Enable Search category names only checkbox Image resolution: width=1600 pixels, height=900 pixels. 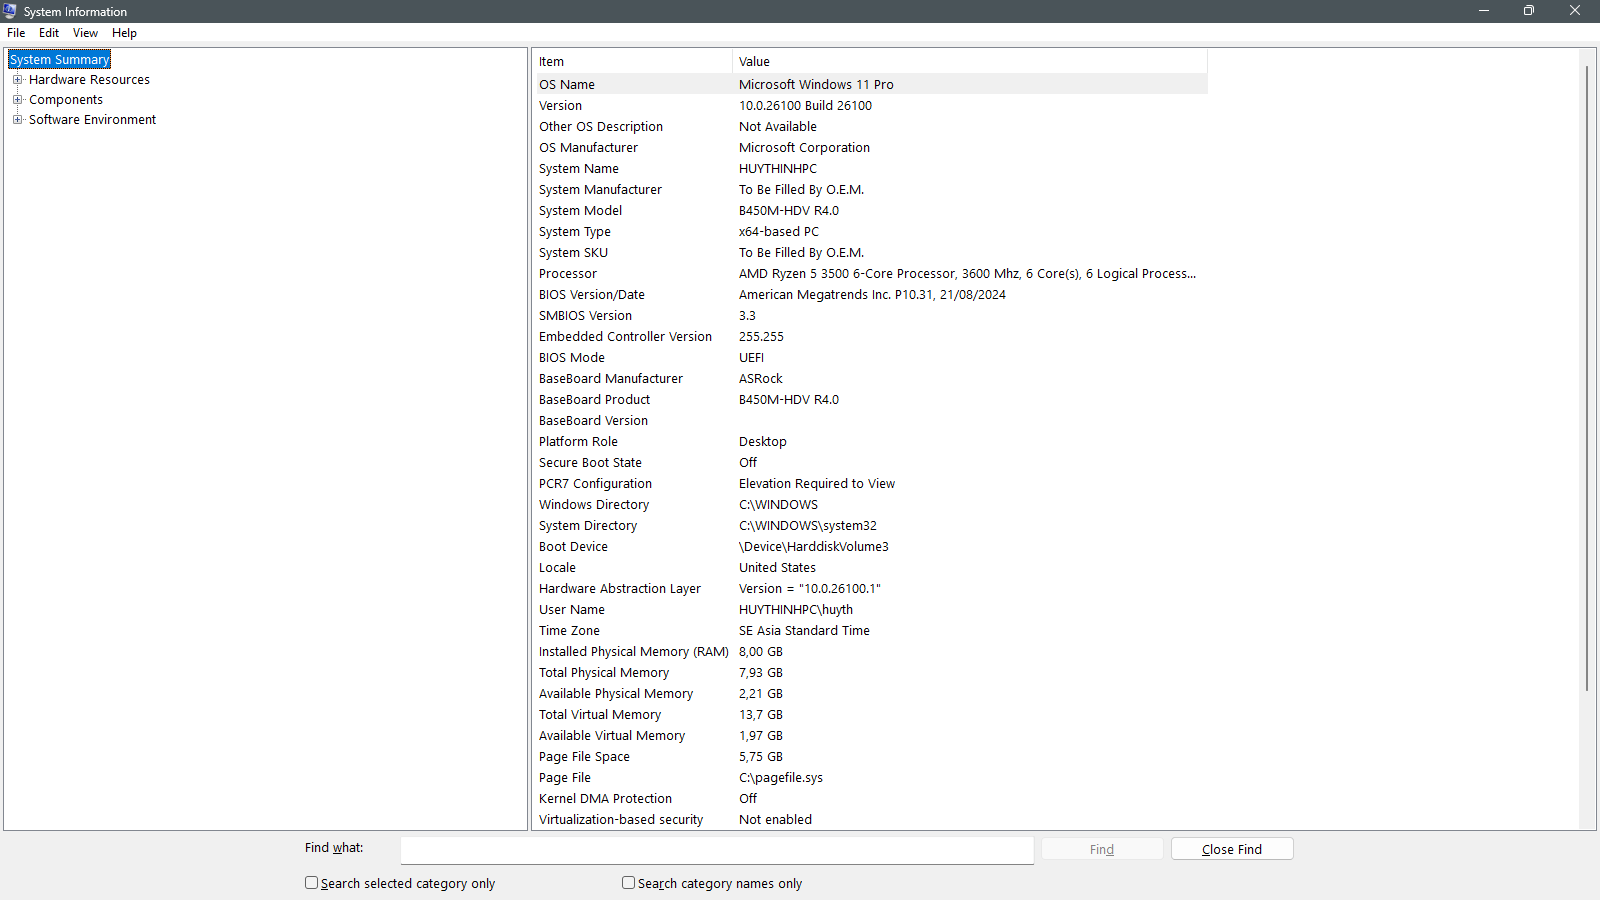[x=628, y=883]
